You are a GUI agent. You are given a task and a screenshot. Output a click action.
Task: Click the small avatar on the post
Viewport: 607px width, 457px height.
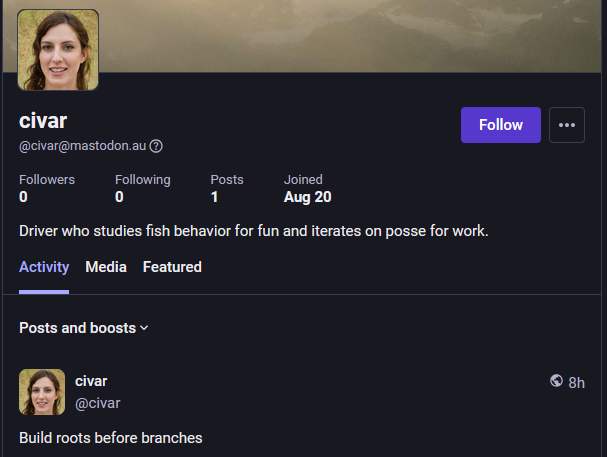tap(42, 392)
